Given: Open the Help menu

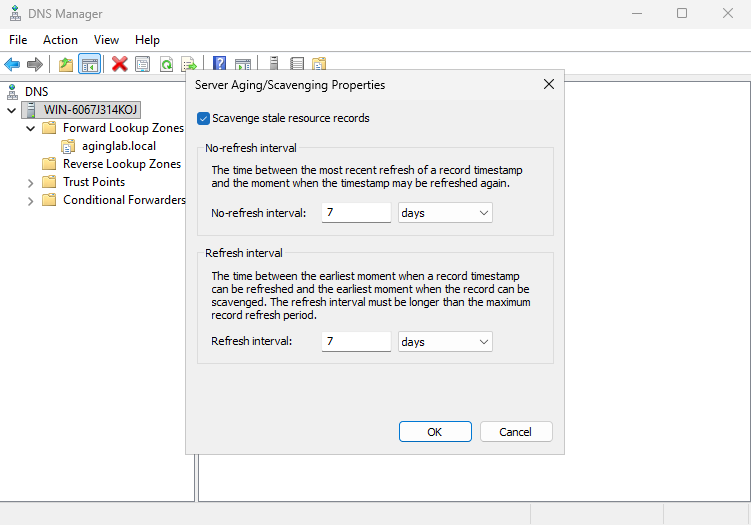Looking at the screenshot, I should [147, 40].
